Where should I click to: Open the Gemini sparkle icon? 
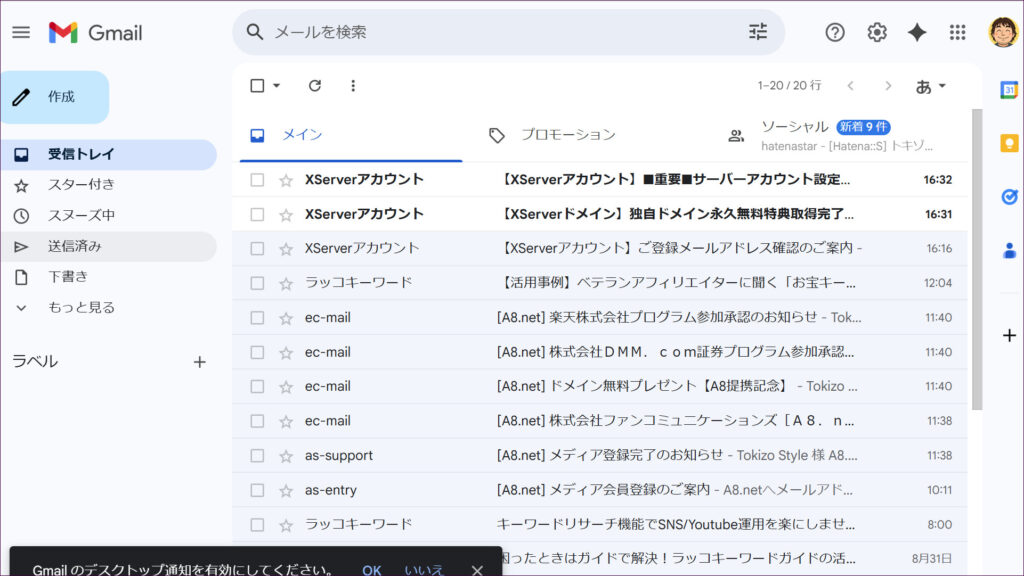click(917, 32)
